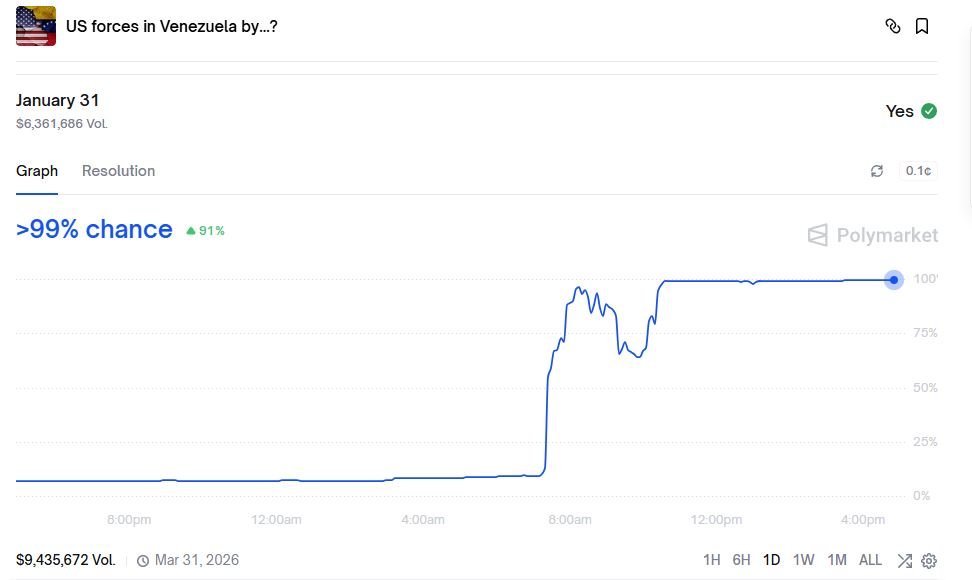Open the market title link
The height and width of the screenshot is (580, 972).
(171, 26)
